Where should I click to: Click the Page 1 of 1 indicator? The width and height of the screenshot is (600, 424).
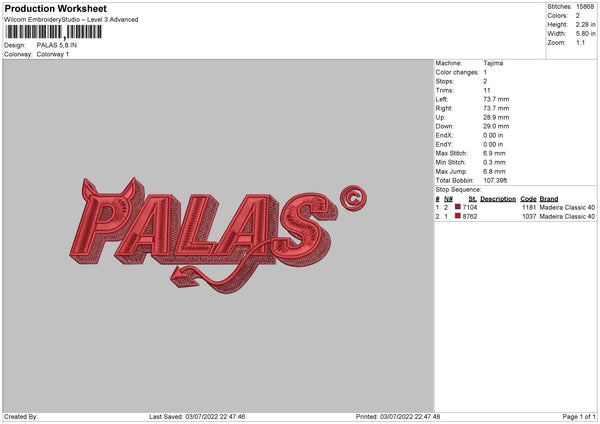pos(579,416)
